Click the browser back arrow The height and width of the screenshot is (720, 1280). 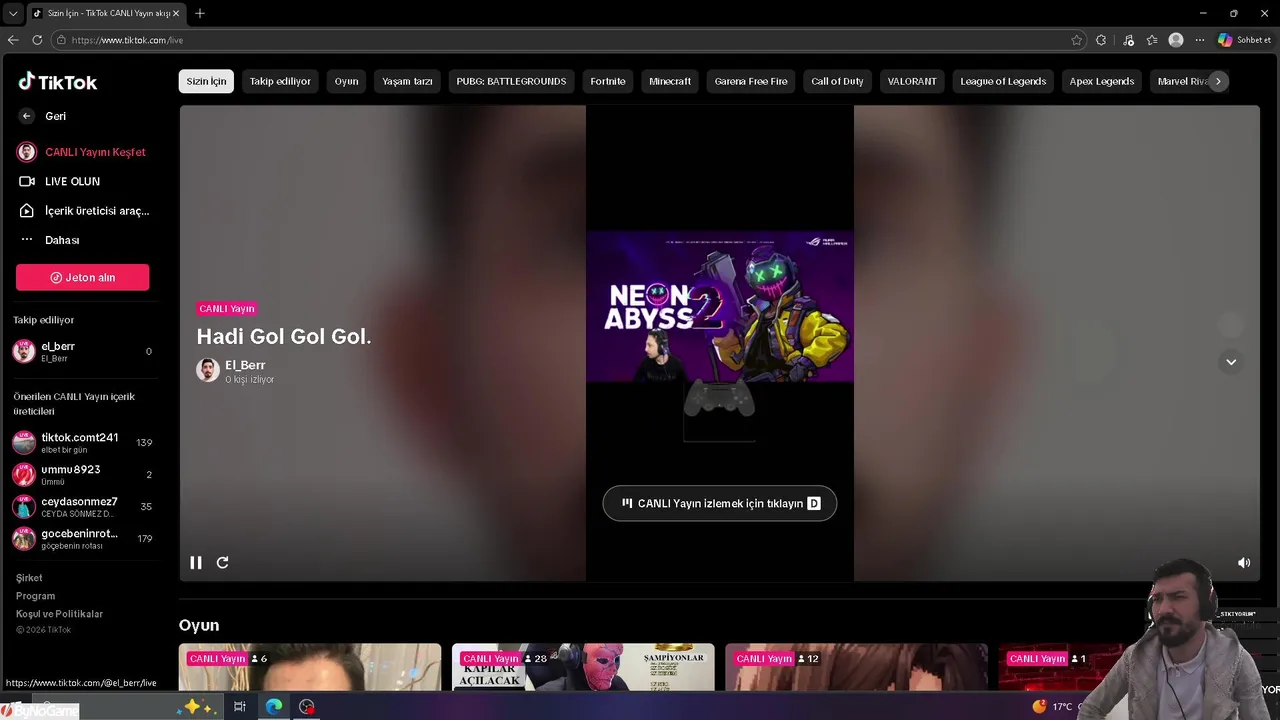13,40
